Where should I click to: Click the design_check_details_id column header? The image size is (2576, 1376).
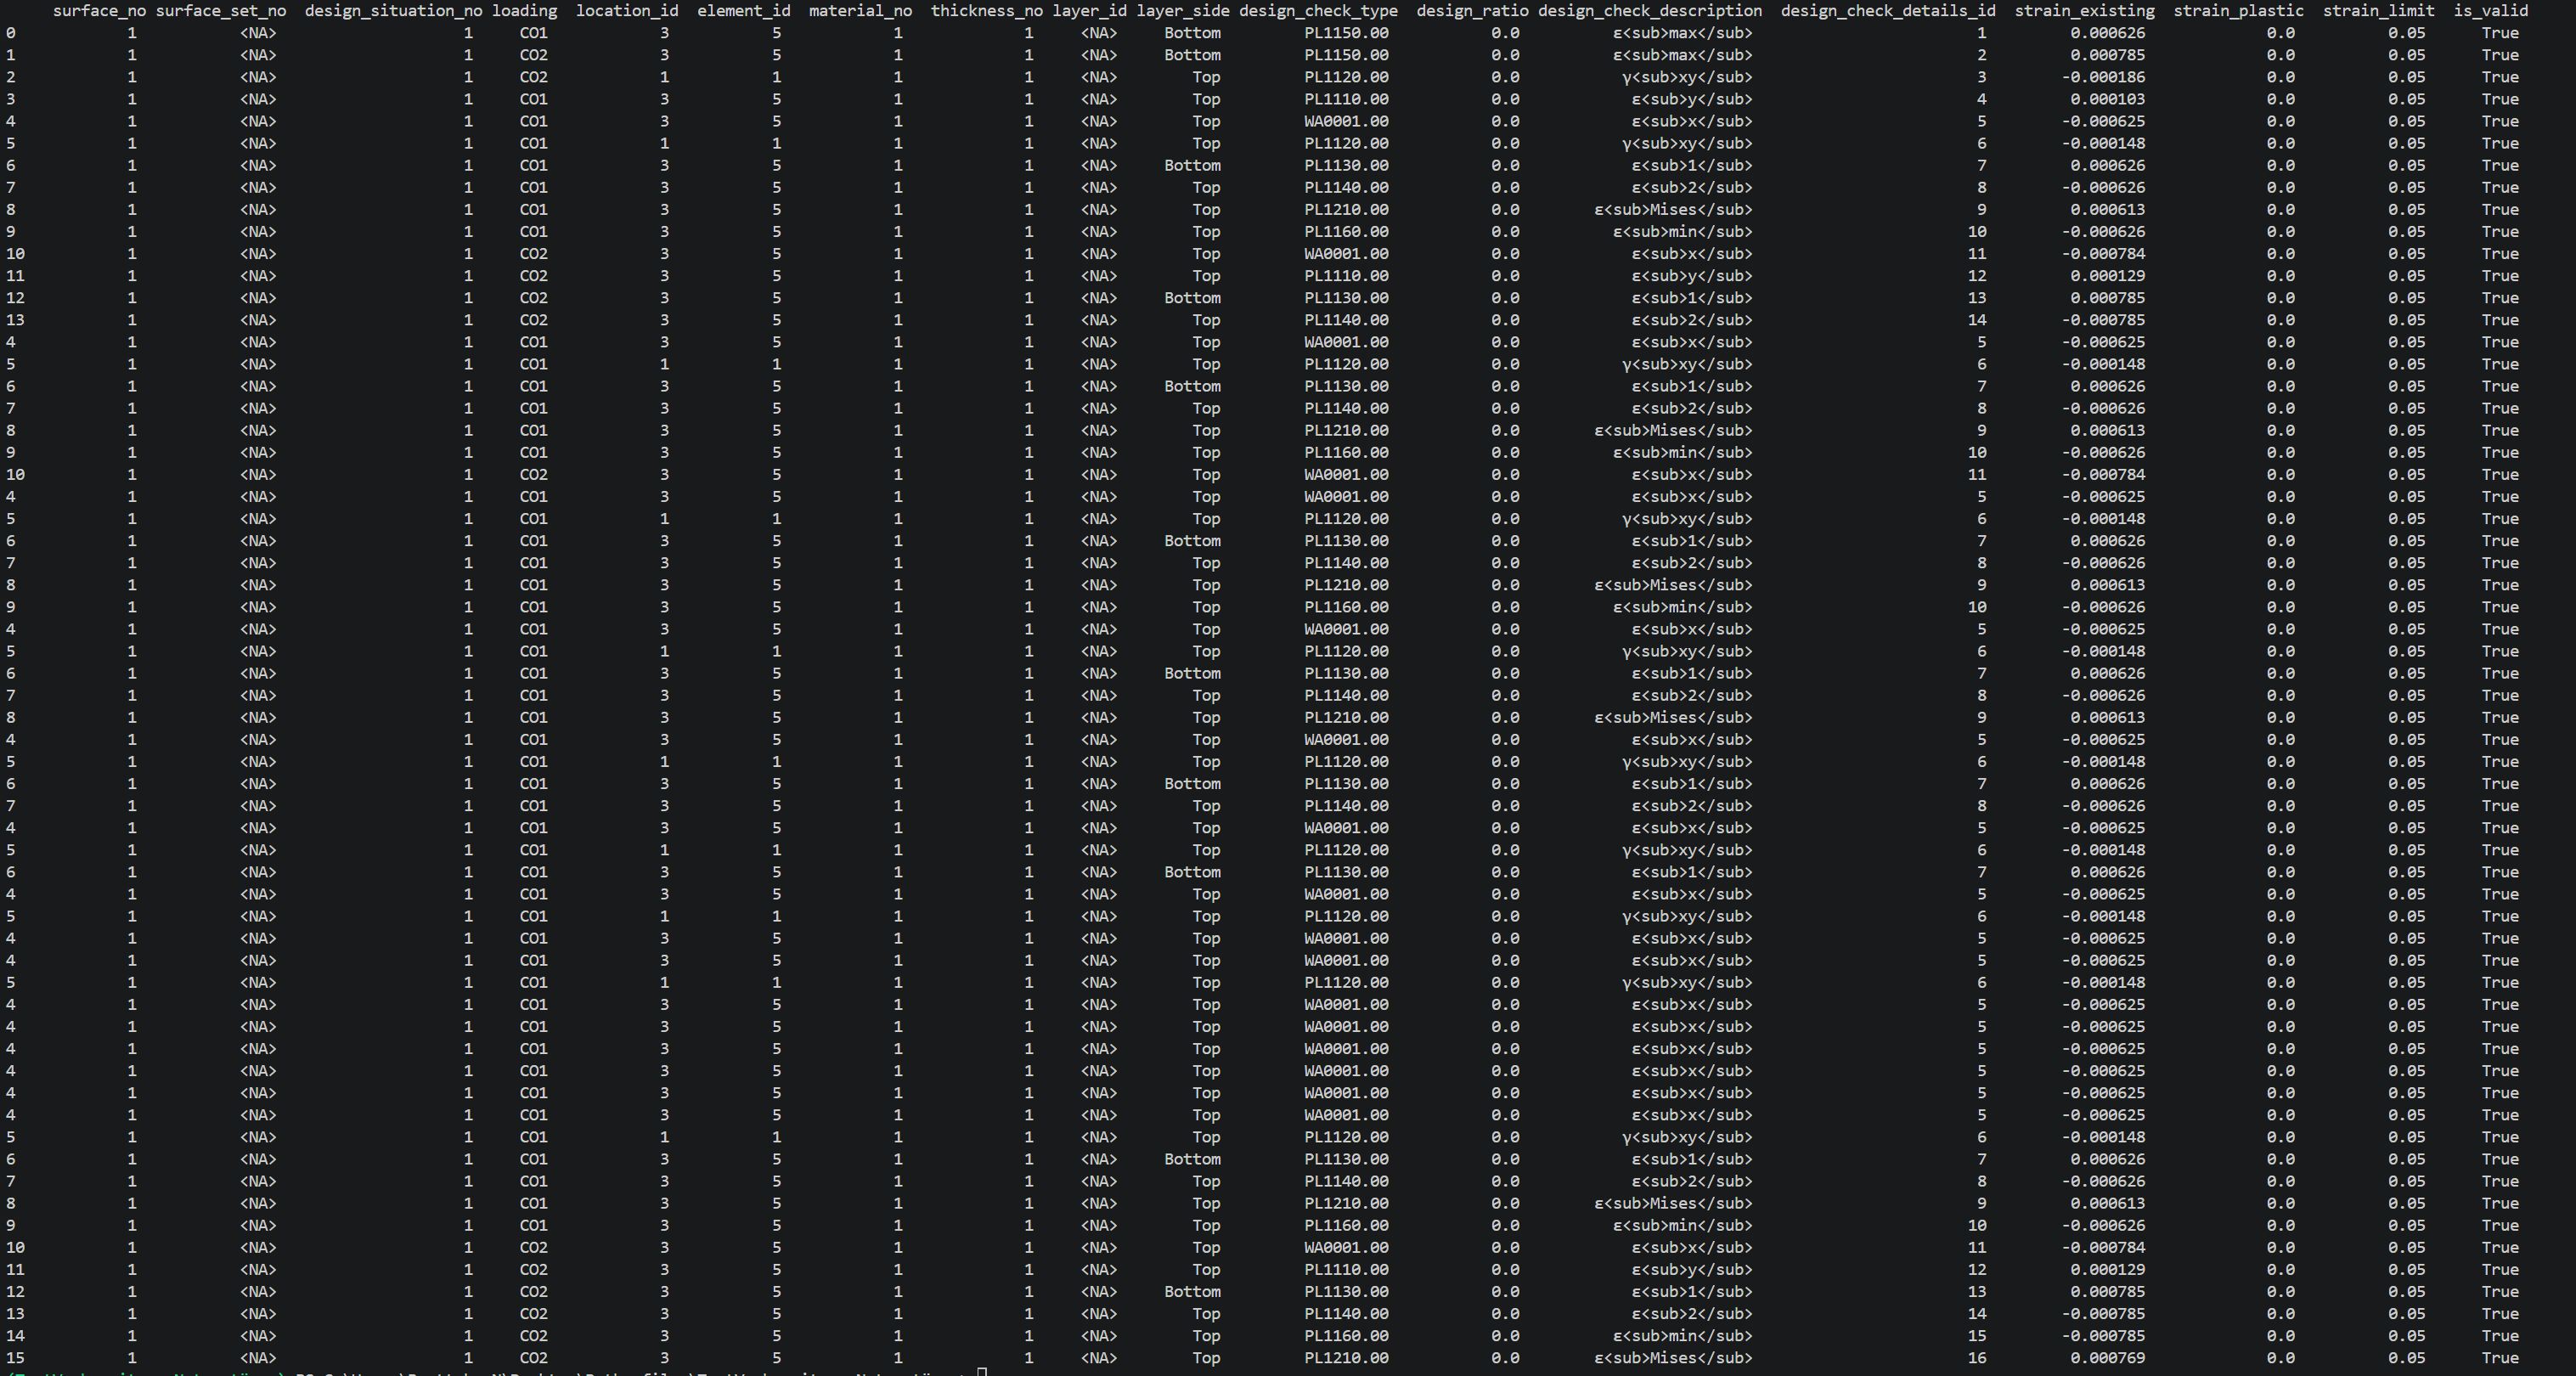coord(1887,11)
